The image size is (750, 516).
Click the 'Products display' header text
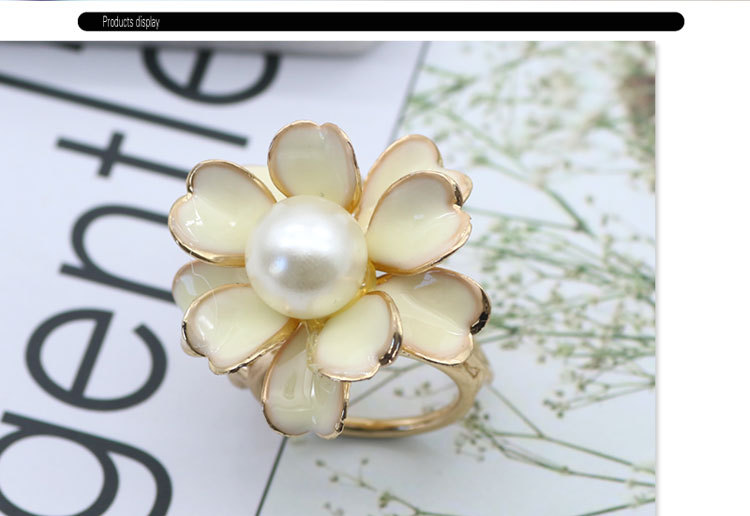click(x=131, y=22)
